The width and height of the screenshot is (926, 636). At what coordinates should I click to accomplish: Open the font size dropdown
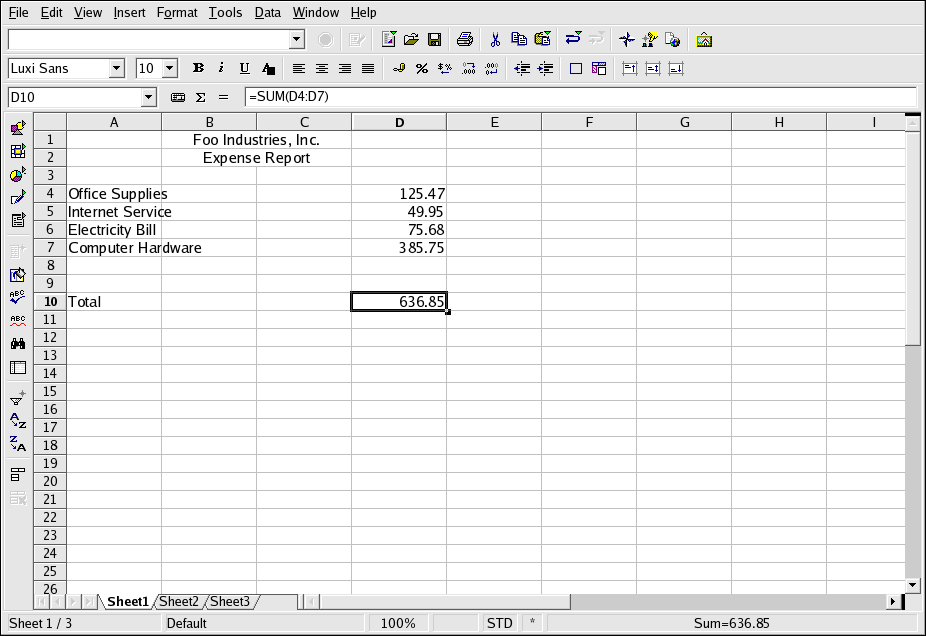tap(169, 69)
